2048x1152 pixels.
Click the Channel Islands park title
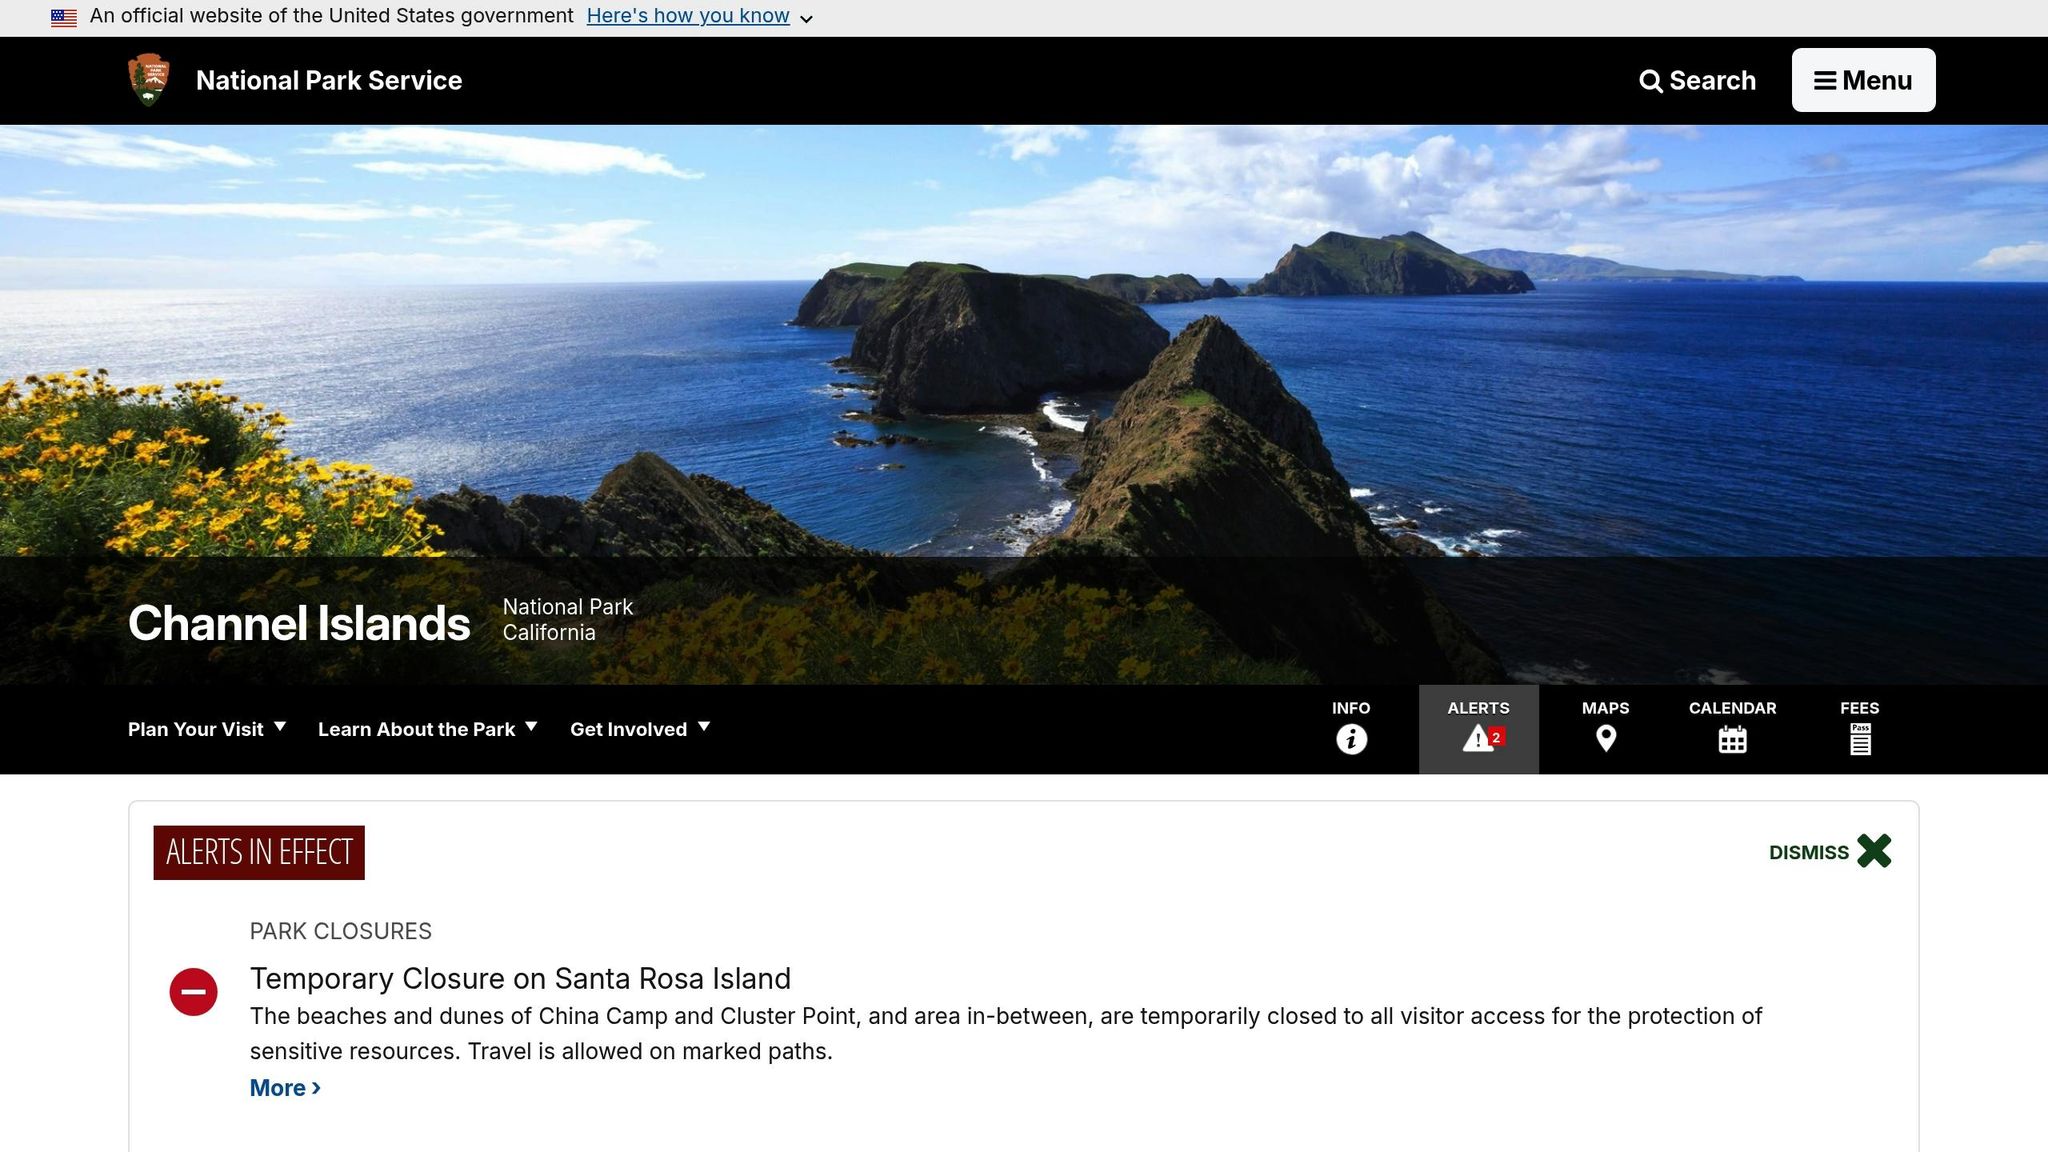(x=299, y=623)
